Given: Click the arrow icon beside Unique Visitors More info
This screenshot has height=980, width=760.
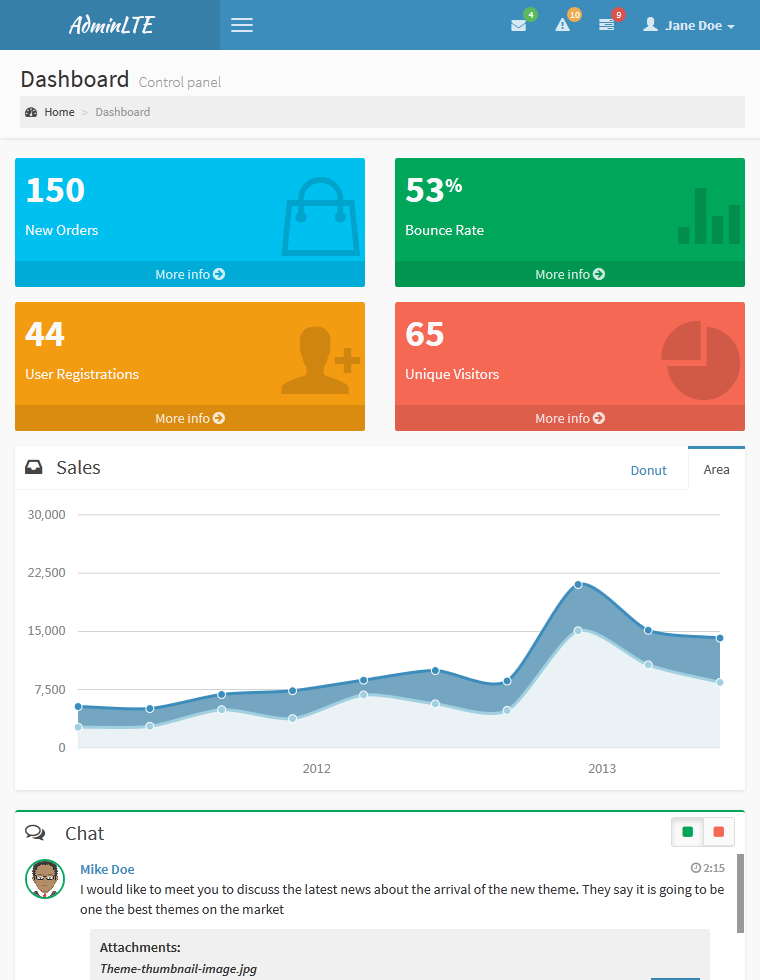Looking at the screenshot, I should (x=599, y=418).
